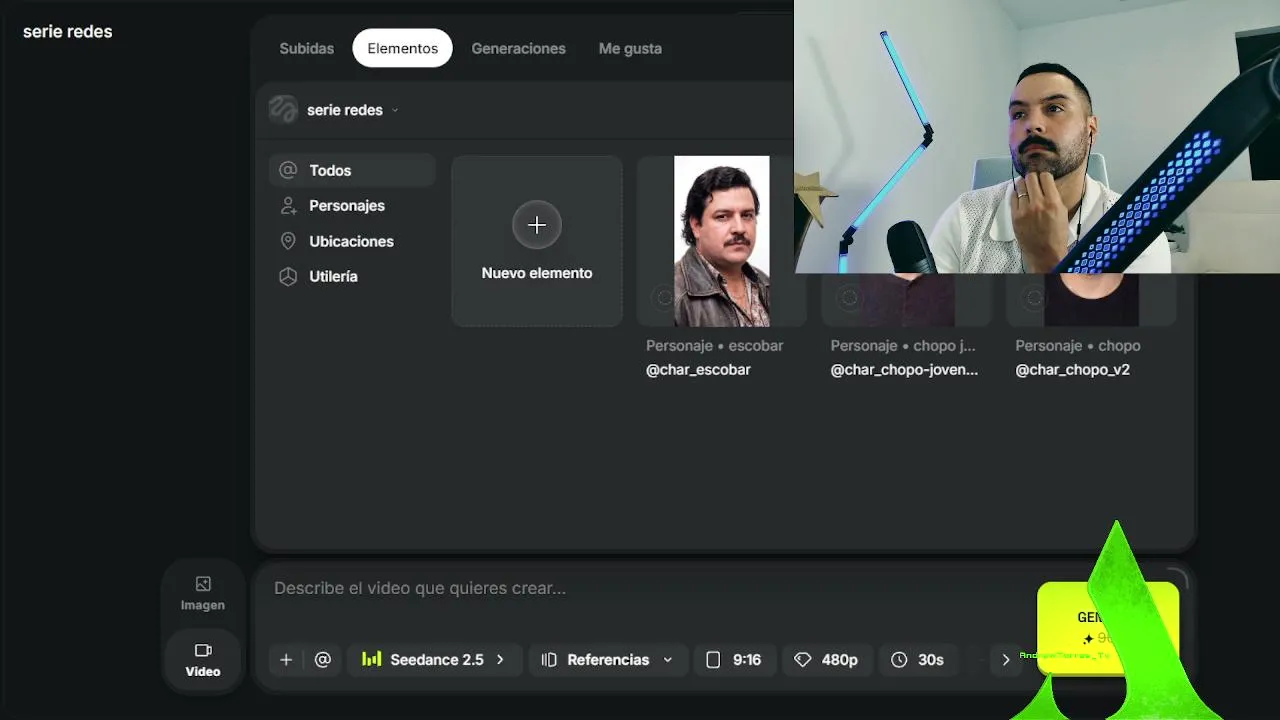Click the @char_escobar tag text

698,369
